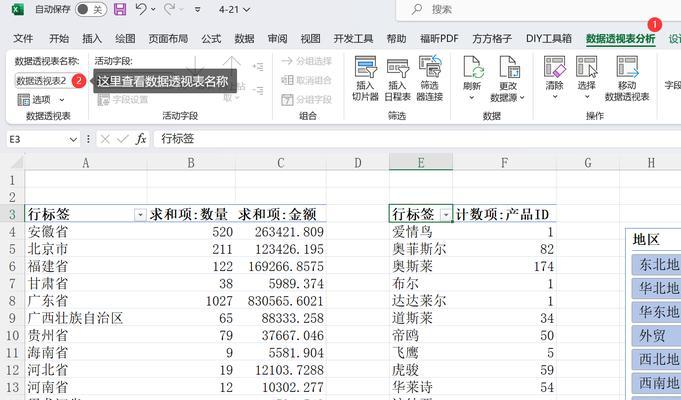The width and height of the screenshot is (681, 400).
Task: Select column E header
Action: (421, 163)
